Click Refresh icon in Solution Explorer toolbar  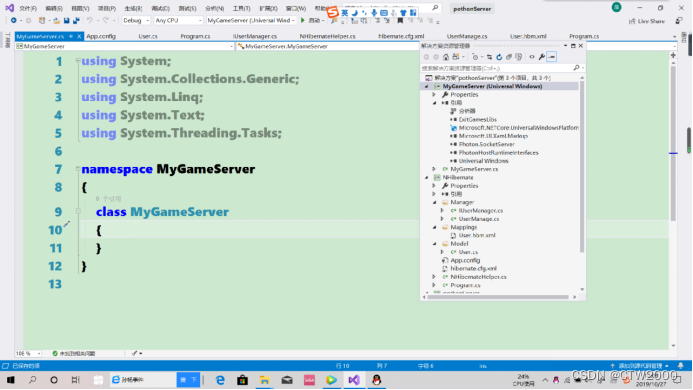coord(499,57)
